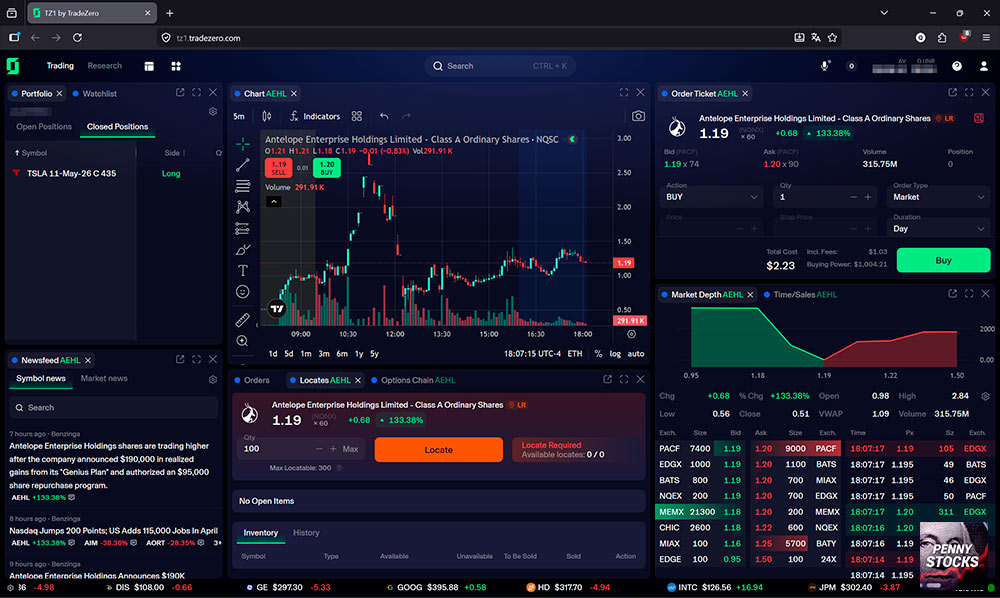Open browser tab list chevron
Image resolution: width=1000 pixels, height=598 pixels.
pyautogui.click(x=884, y=13)
